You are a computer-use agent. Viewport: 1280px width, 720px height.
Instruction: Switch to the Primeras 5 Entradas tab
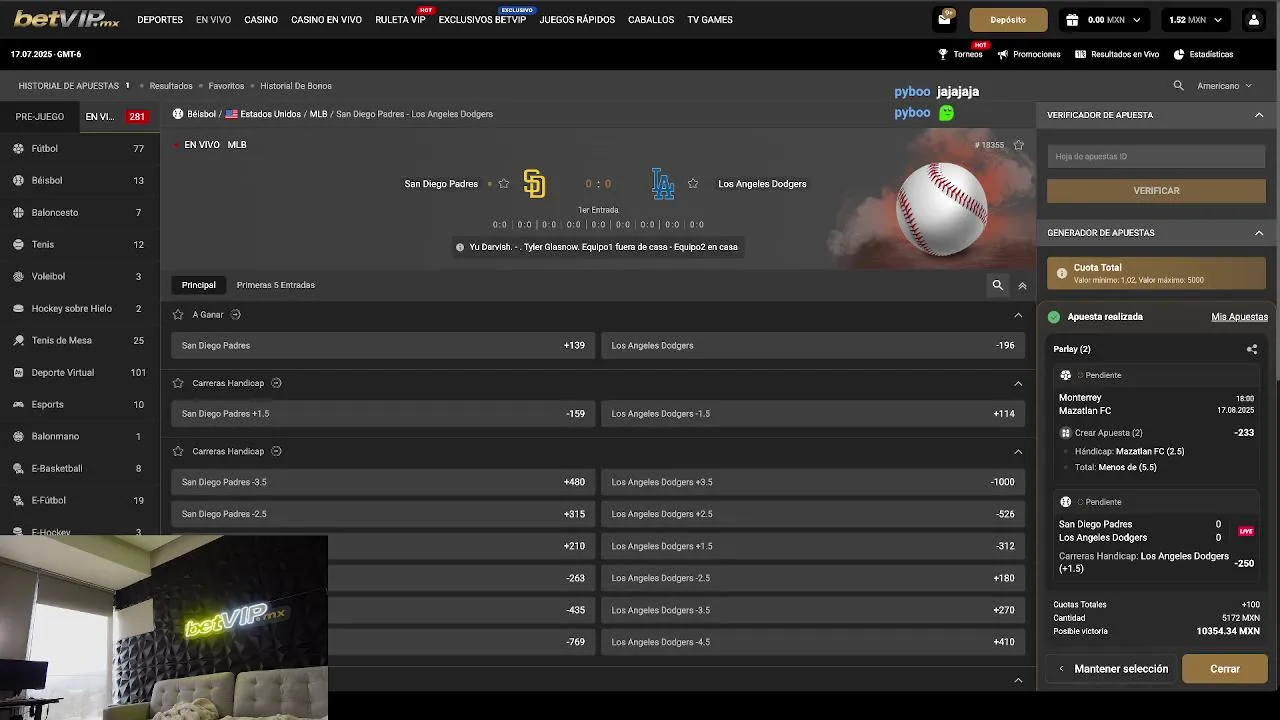coord(276,285)
